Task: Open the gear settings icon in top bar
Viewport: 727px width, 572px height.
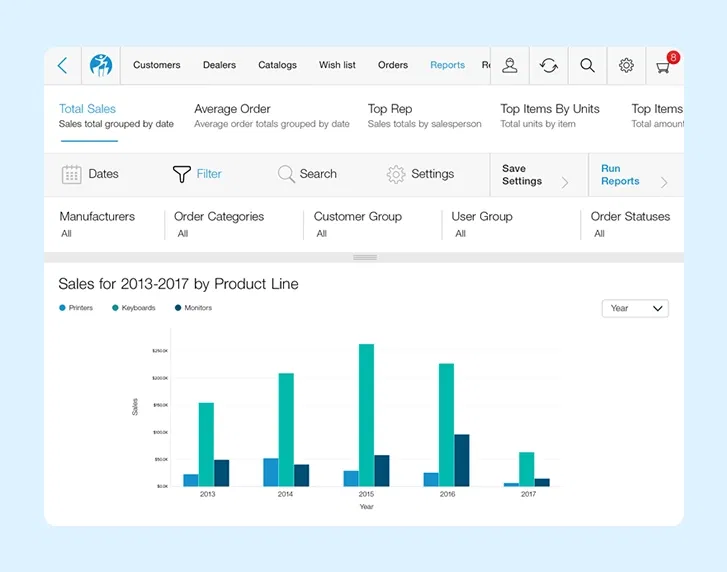Action: coord(626,65)
